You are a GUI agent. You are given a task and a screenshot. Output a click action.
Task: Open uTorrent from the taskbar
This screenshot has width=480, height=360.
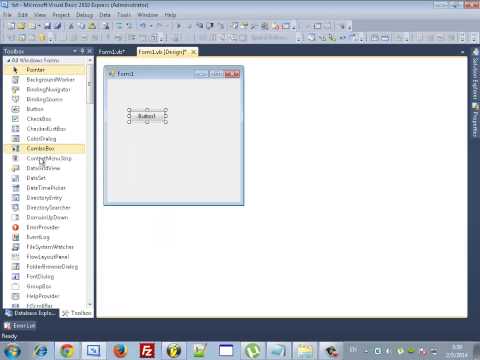pyautogui.click(x=252, y=351)
